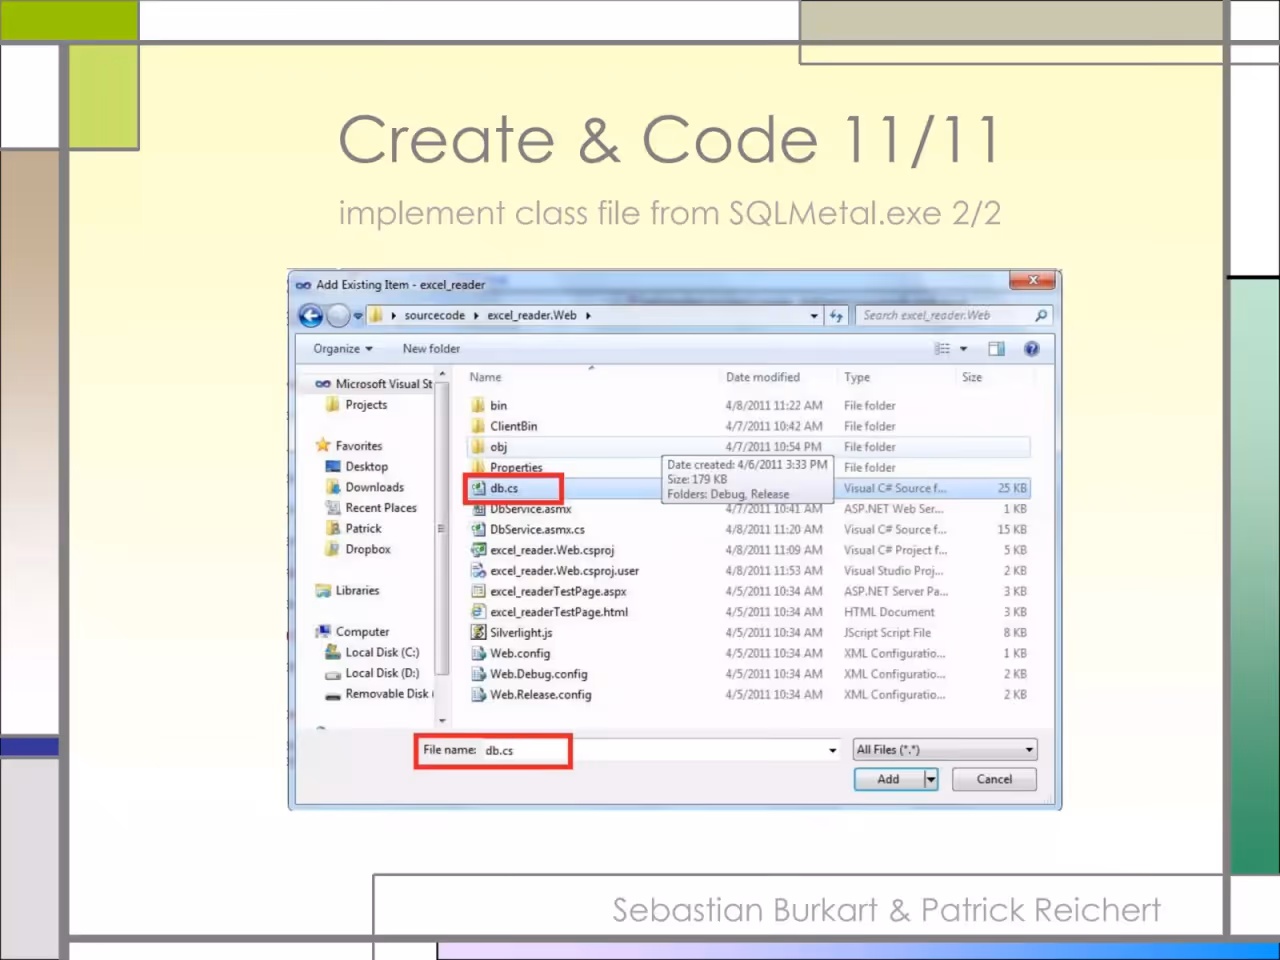Click the db.cs C# file icon
The width and height of the screenshot is (1280, 960).
point(478,488)
